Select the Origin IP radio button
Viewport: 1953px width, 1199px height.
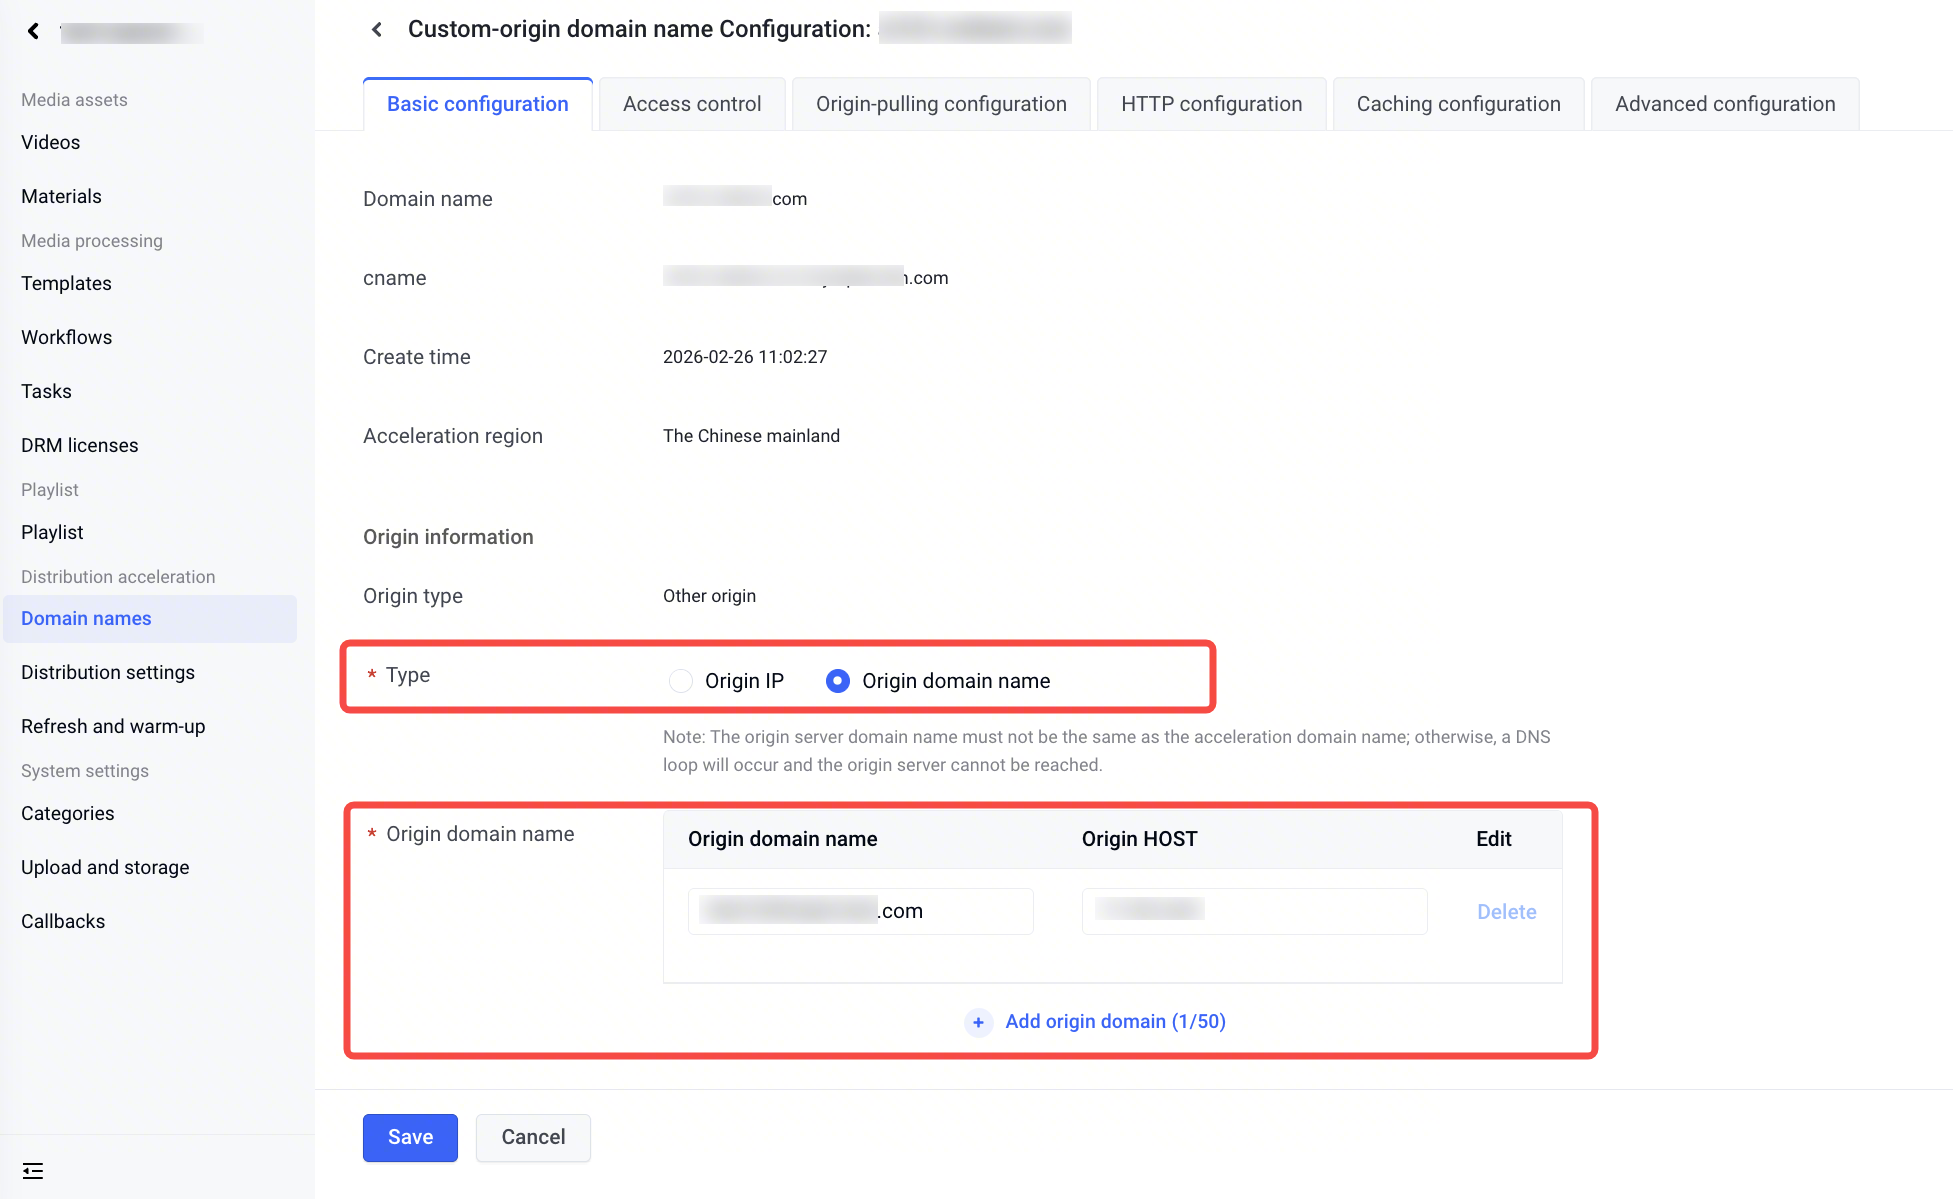click(681, 681)
